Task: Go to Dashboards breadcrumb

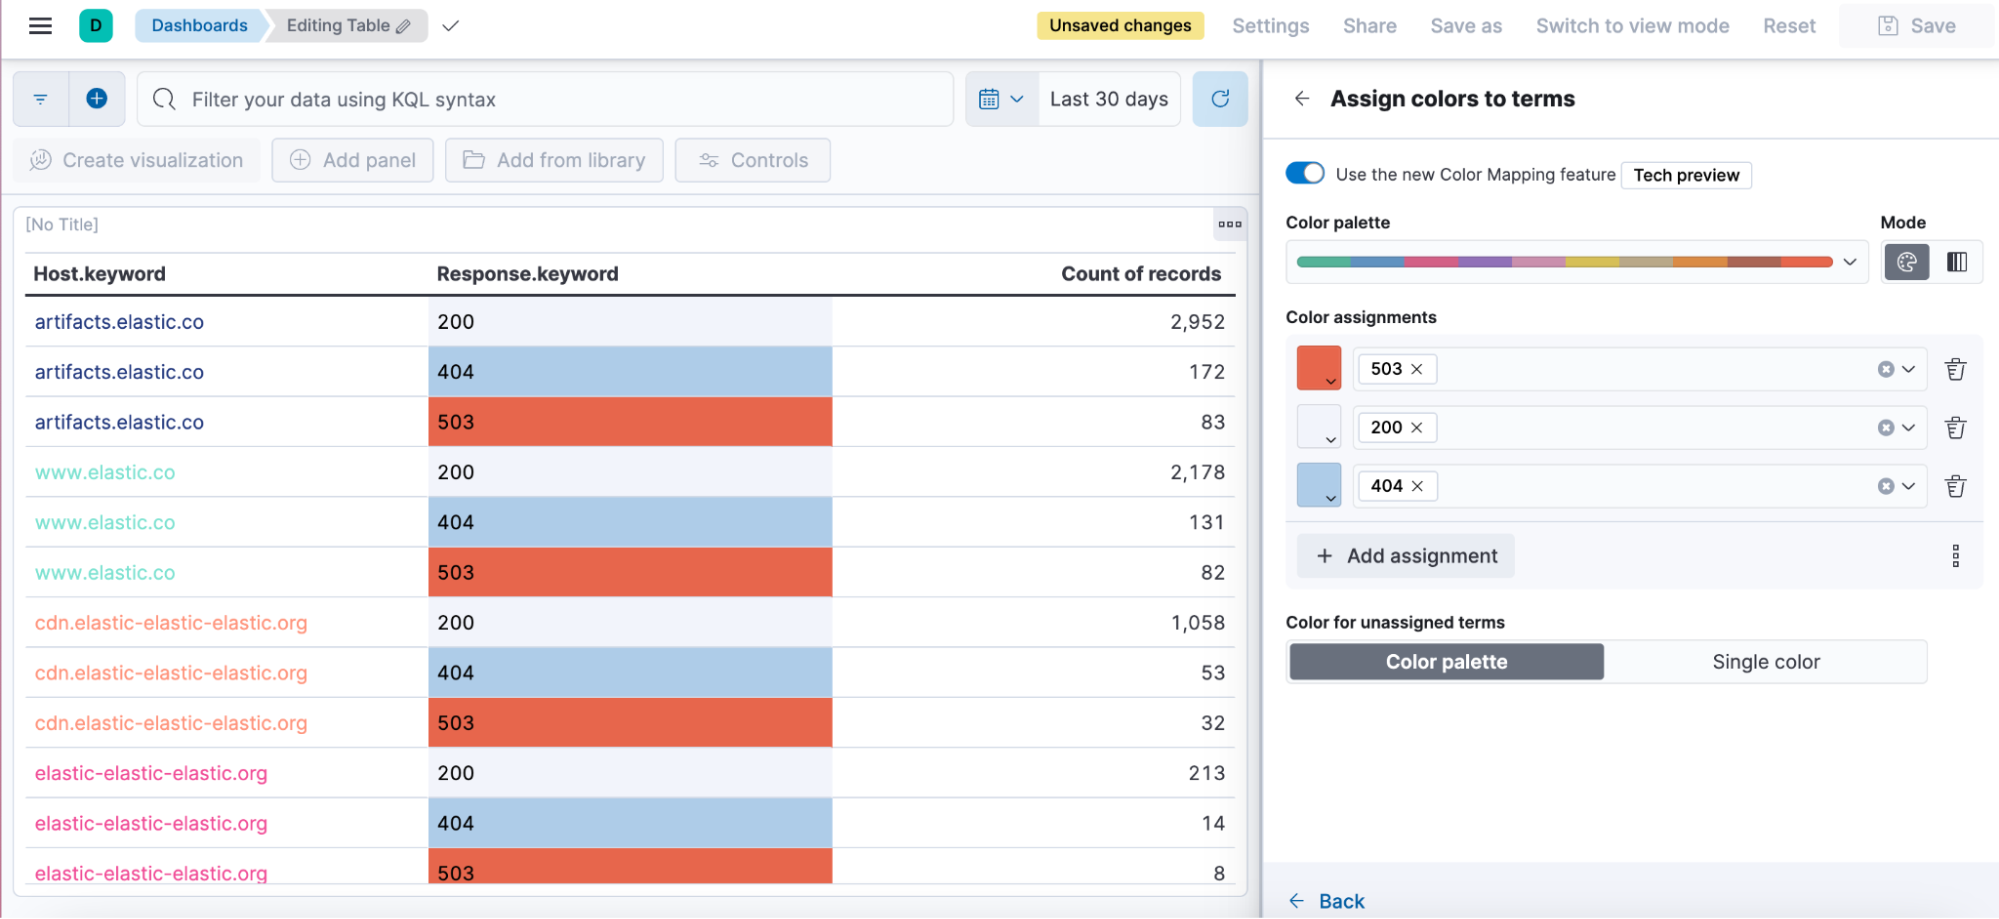Action: tap(199, 26)
